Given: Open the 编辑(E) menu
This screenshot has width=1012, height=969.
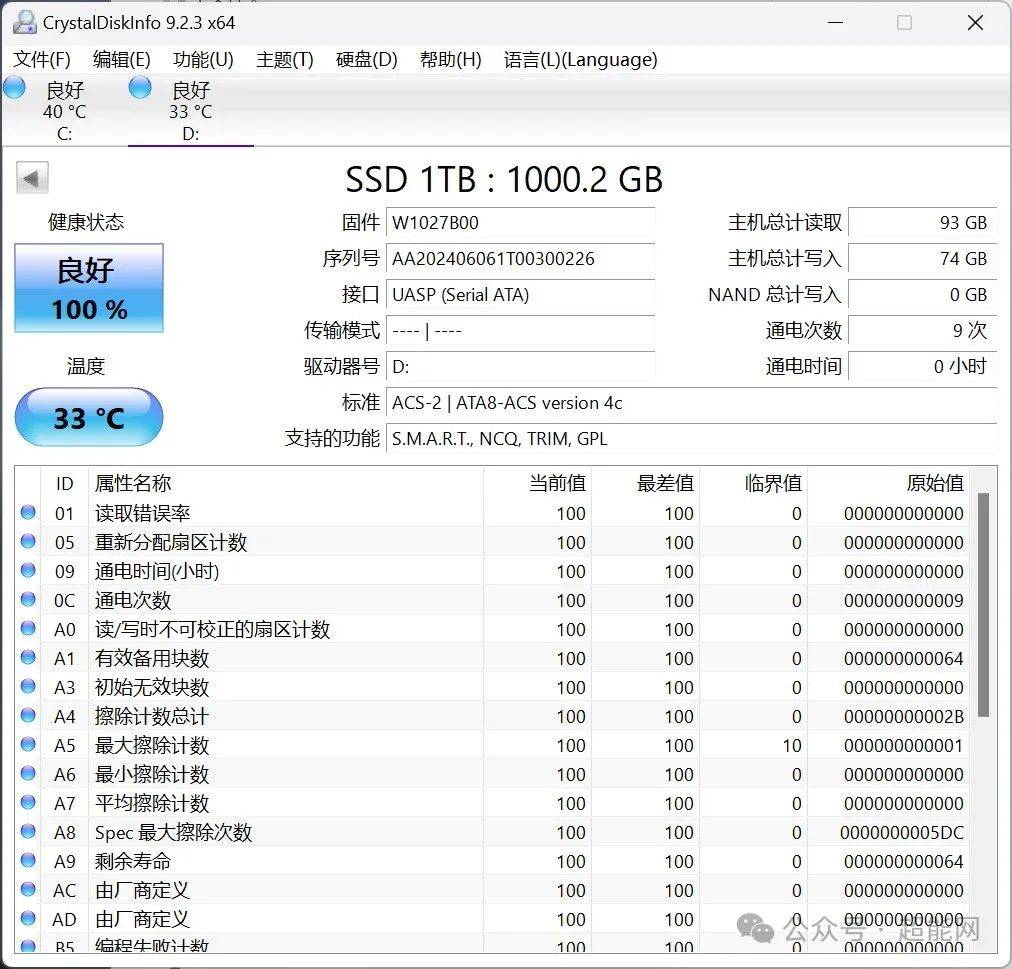Looking at the screenshot, I should (x=121, y=59).
